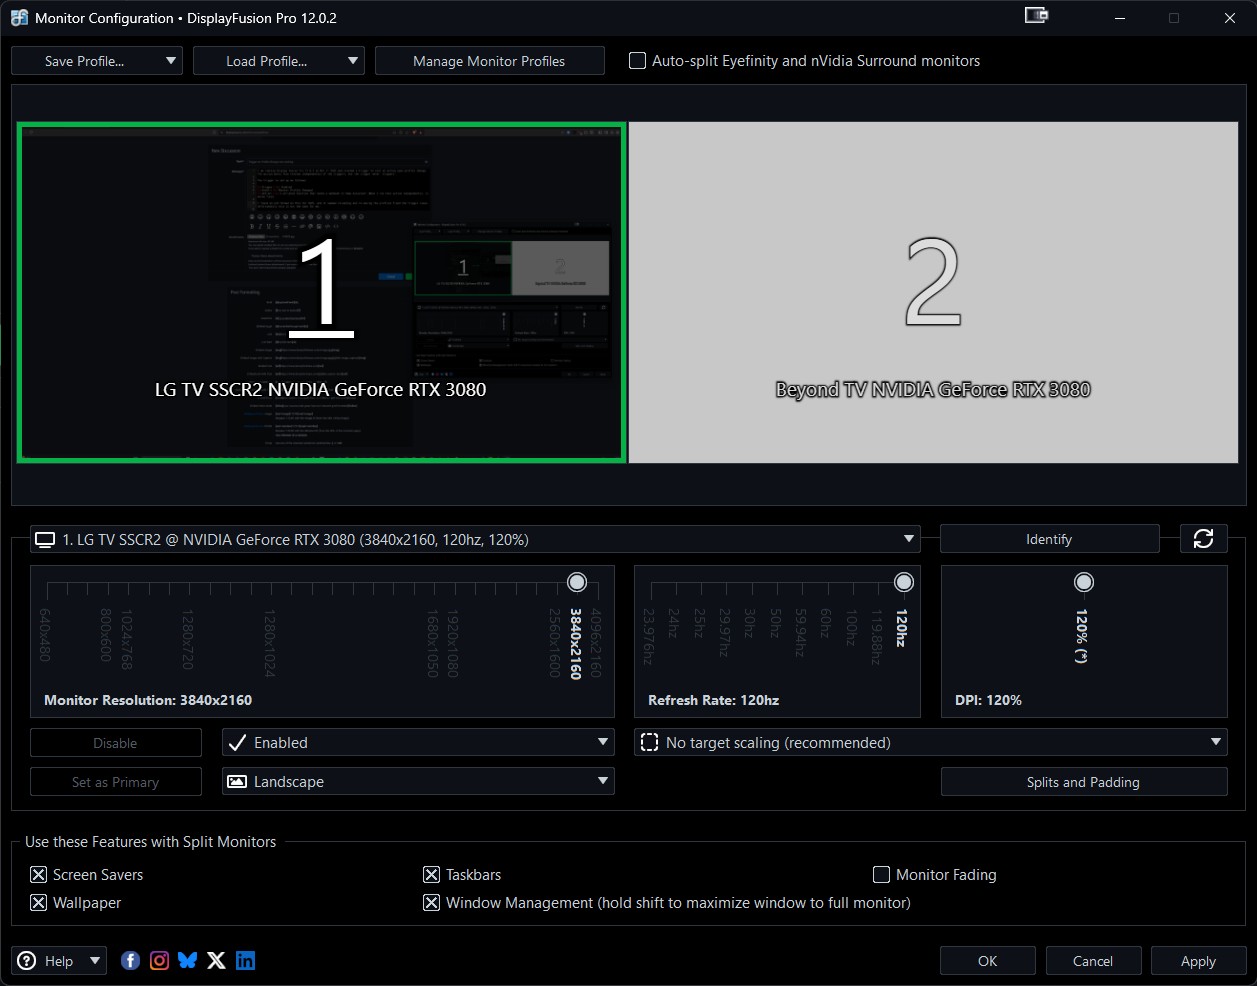Click the Apply button
The height and width of the screenshot is (986, 1257).
(1198, 961)
